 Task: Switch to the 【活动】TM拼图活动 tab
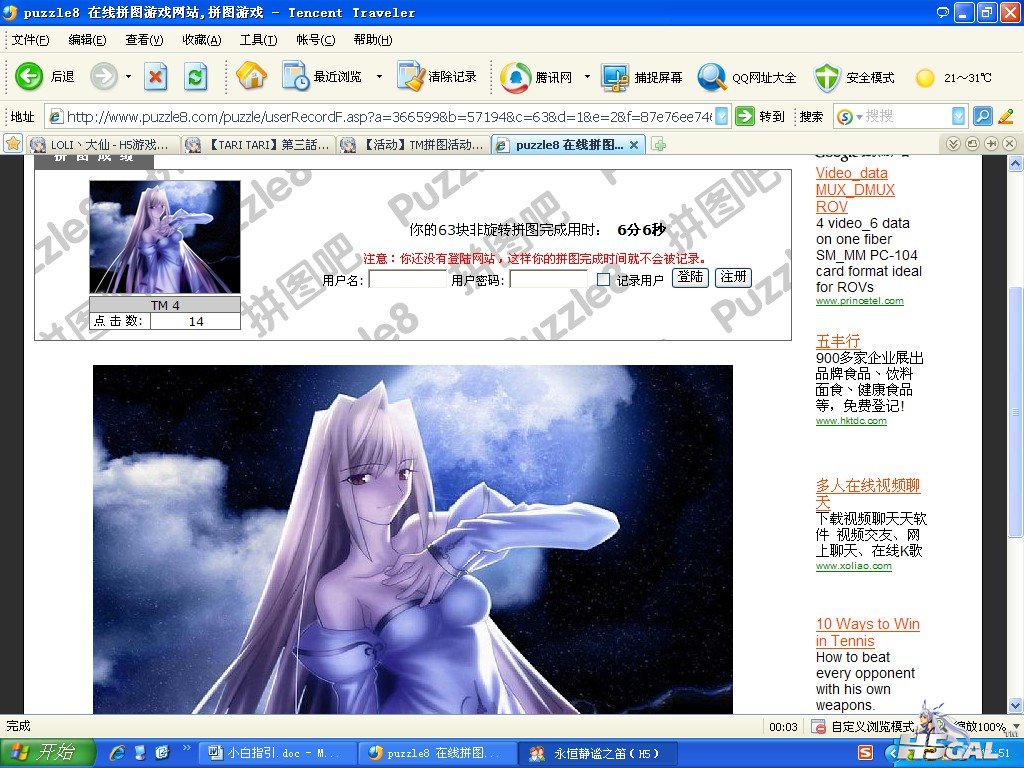413,144
